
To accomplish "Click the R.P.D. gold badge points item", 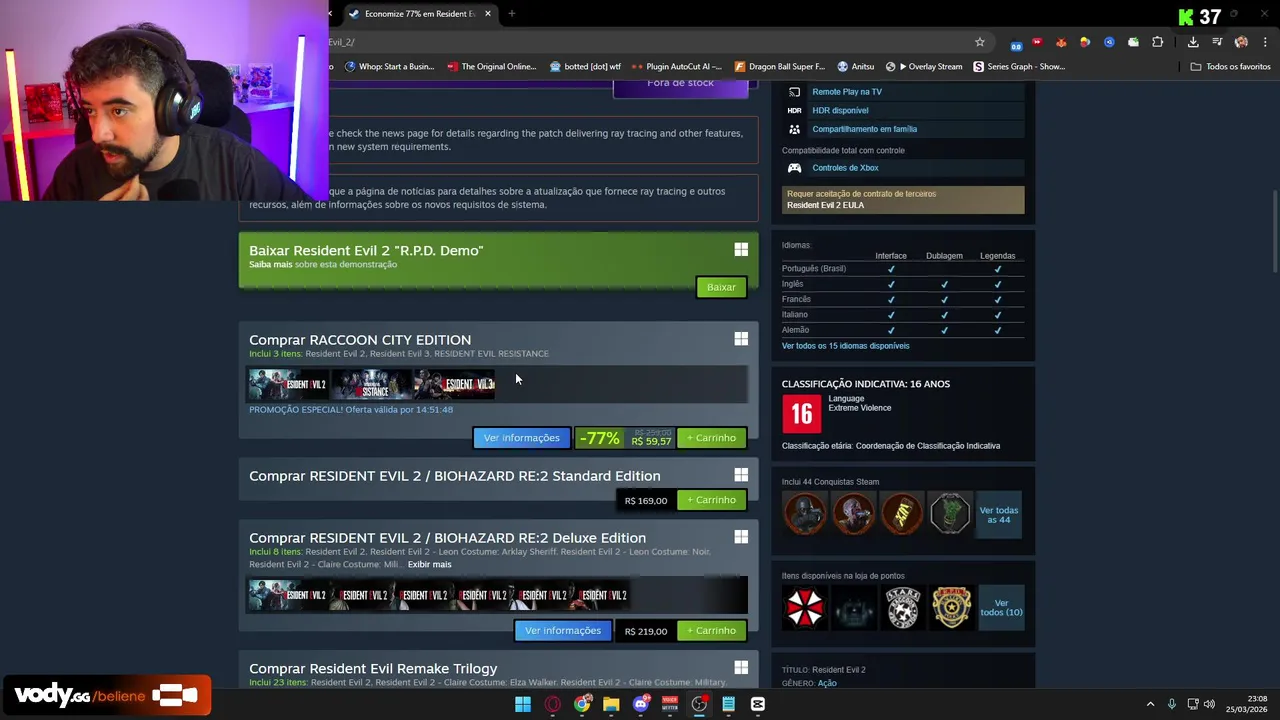I will (951, 607).
